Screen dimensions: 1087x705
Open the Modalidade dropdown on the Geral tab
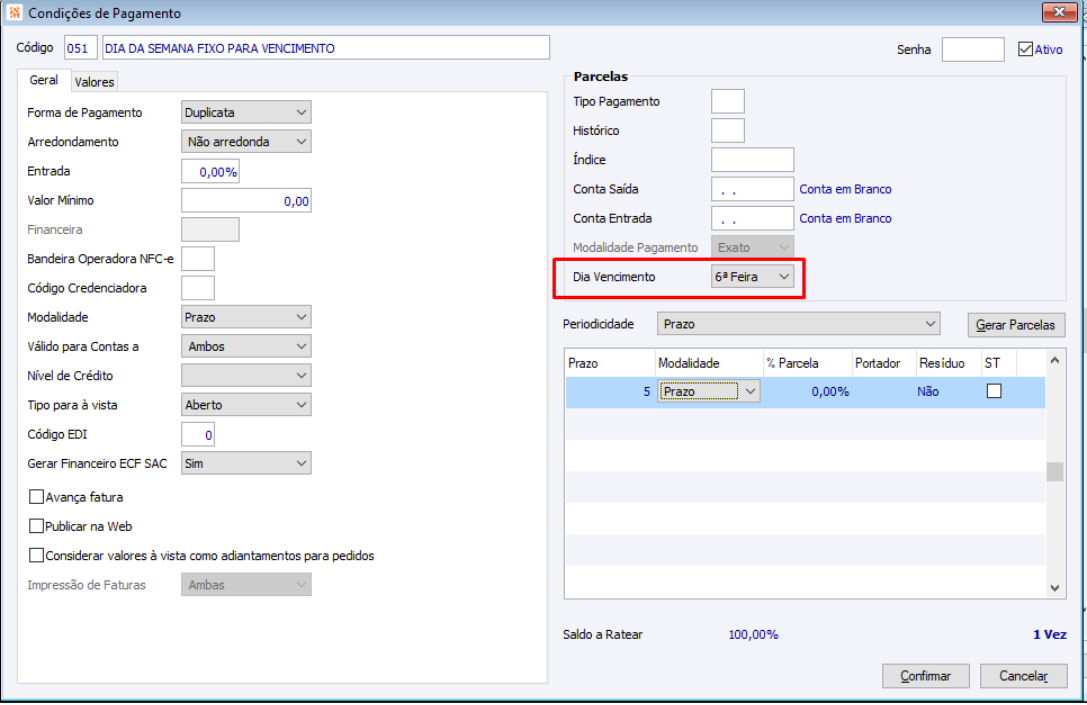(246, 317)
